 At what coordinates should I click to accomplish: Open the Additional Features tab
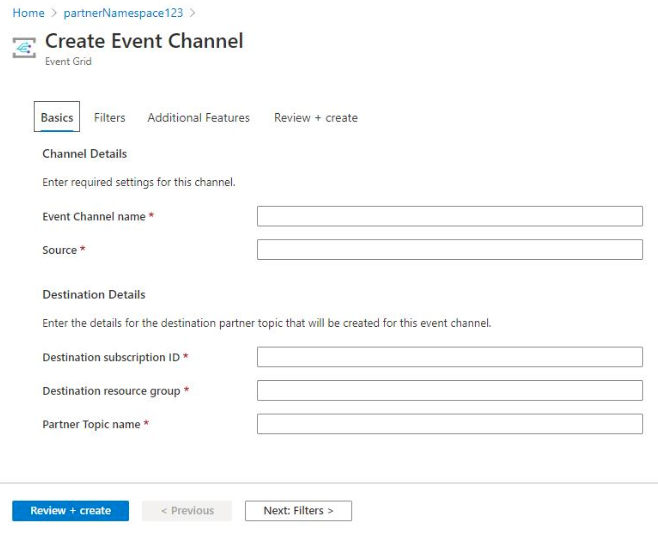199,118
